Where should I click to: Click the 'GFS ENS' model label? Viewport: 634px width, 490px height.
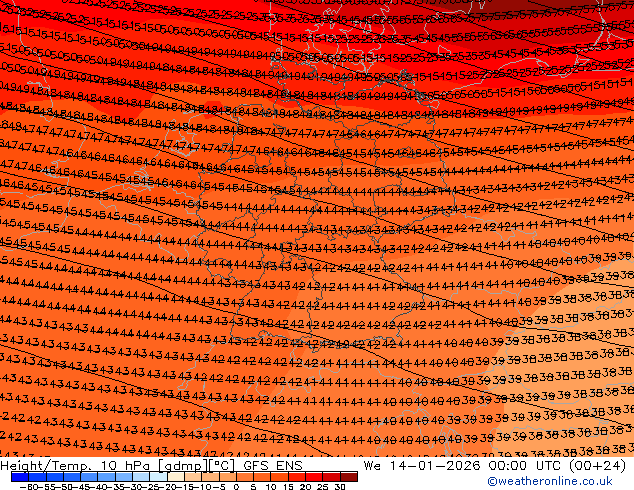(273, 466)
